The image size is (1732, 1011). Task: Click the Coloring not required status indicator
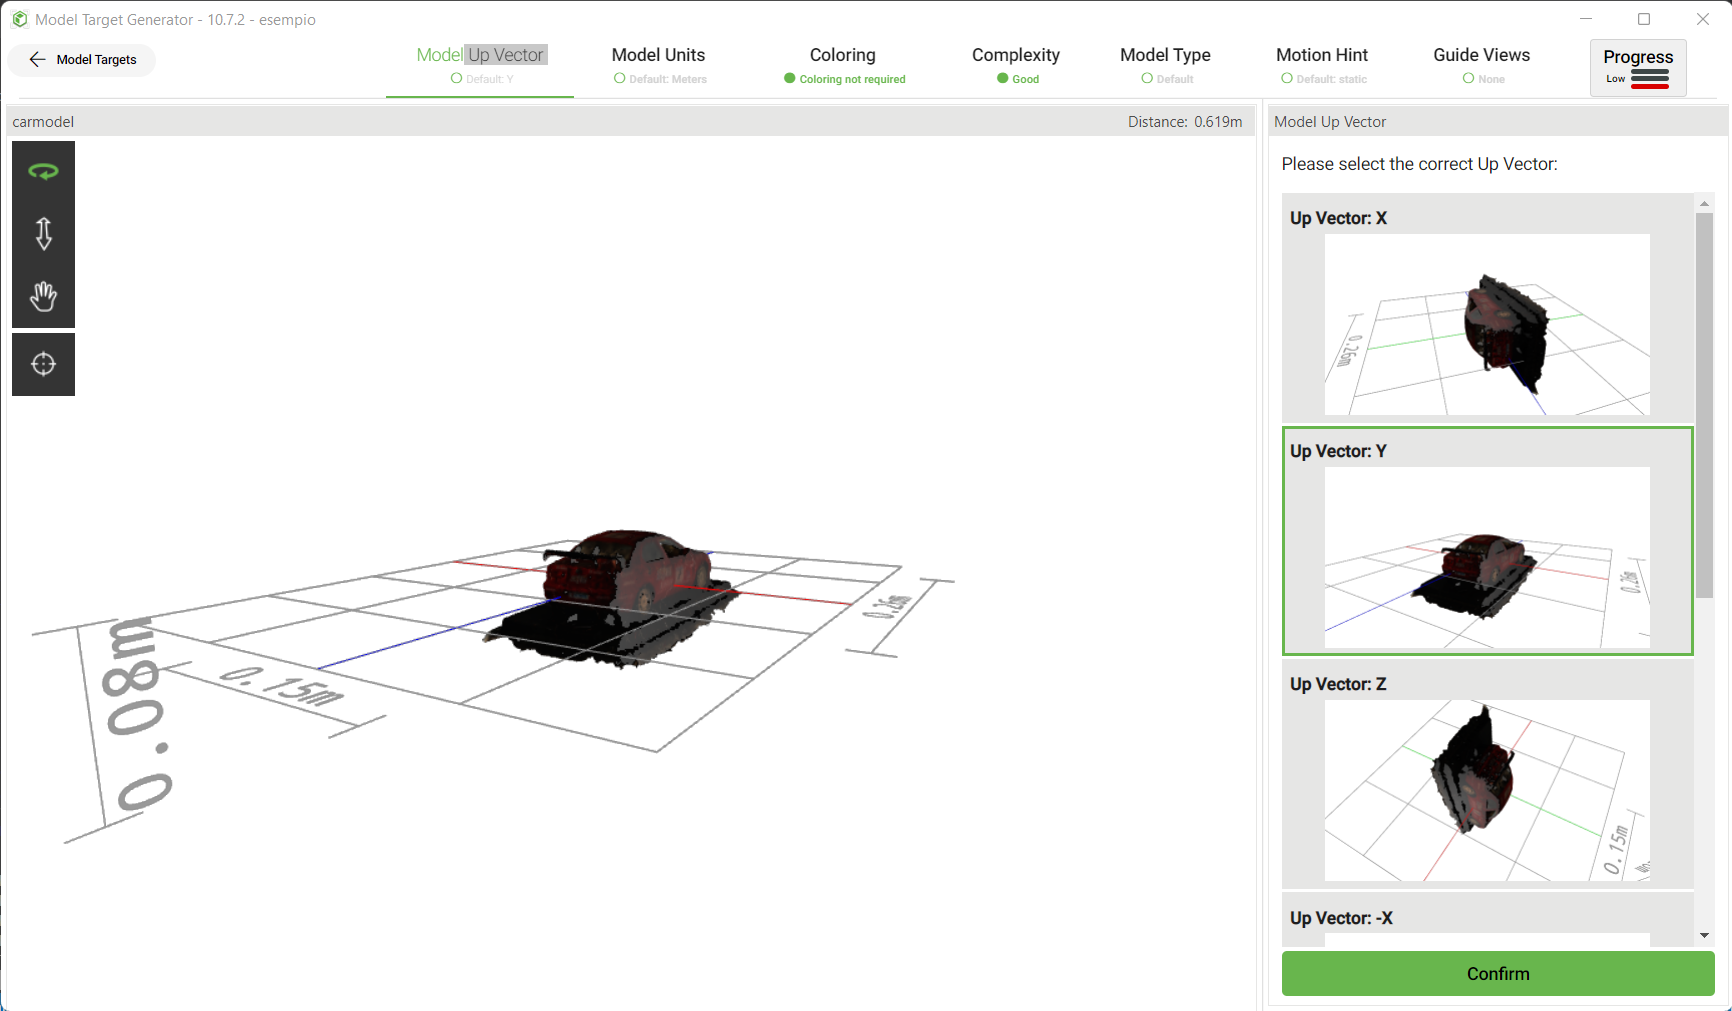click(843, 78)
